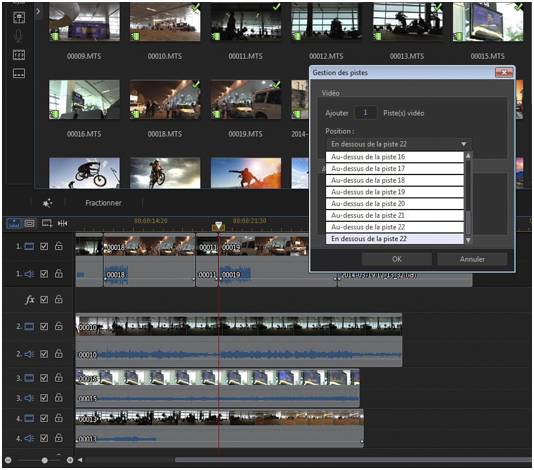This screenshot has width=534, height=470.
Task: Lock audio track 4
Action: click(x=59, y=437)
